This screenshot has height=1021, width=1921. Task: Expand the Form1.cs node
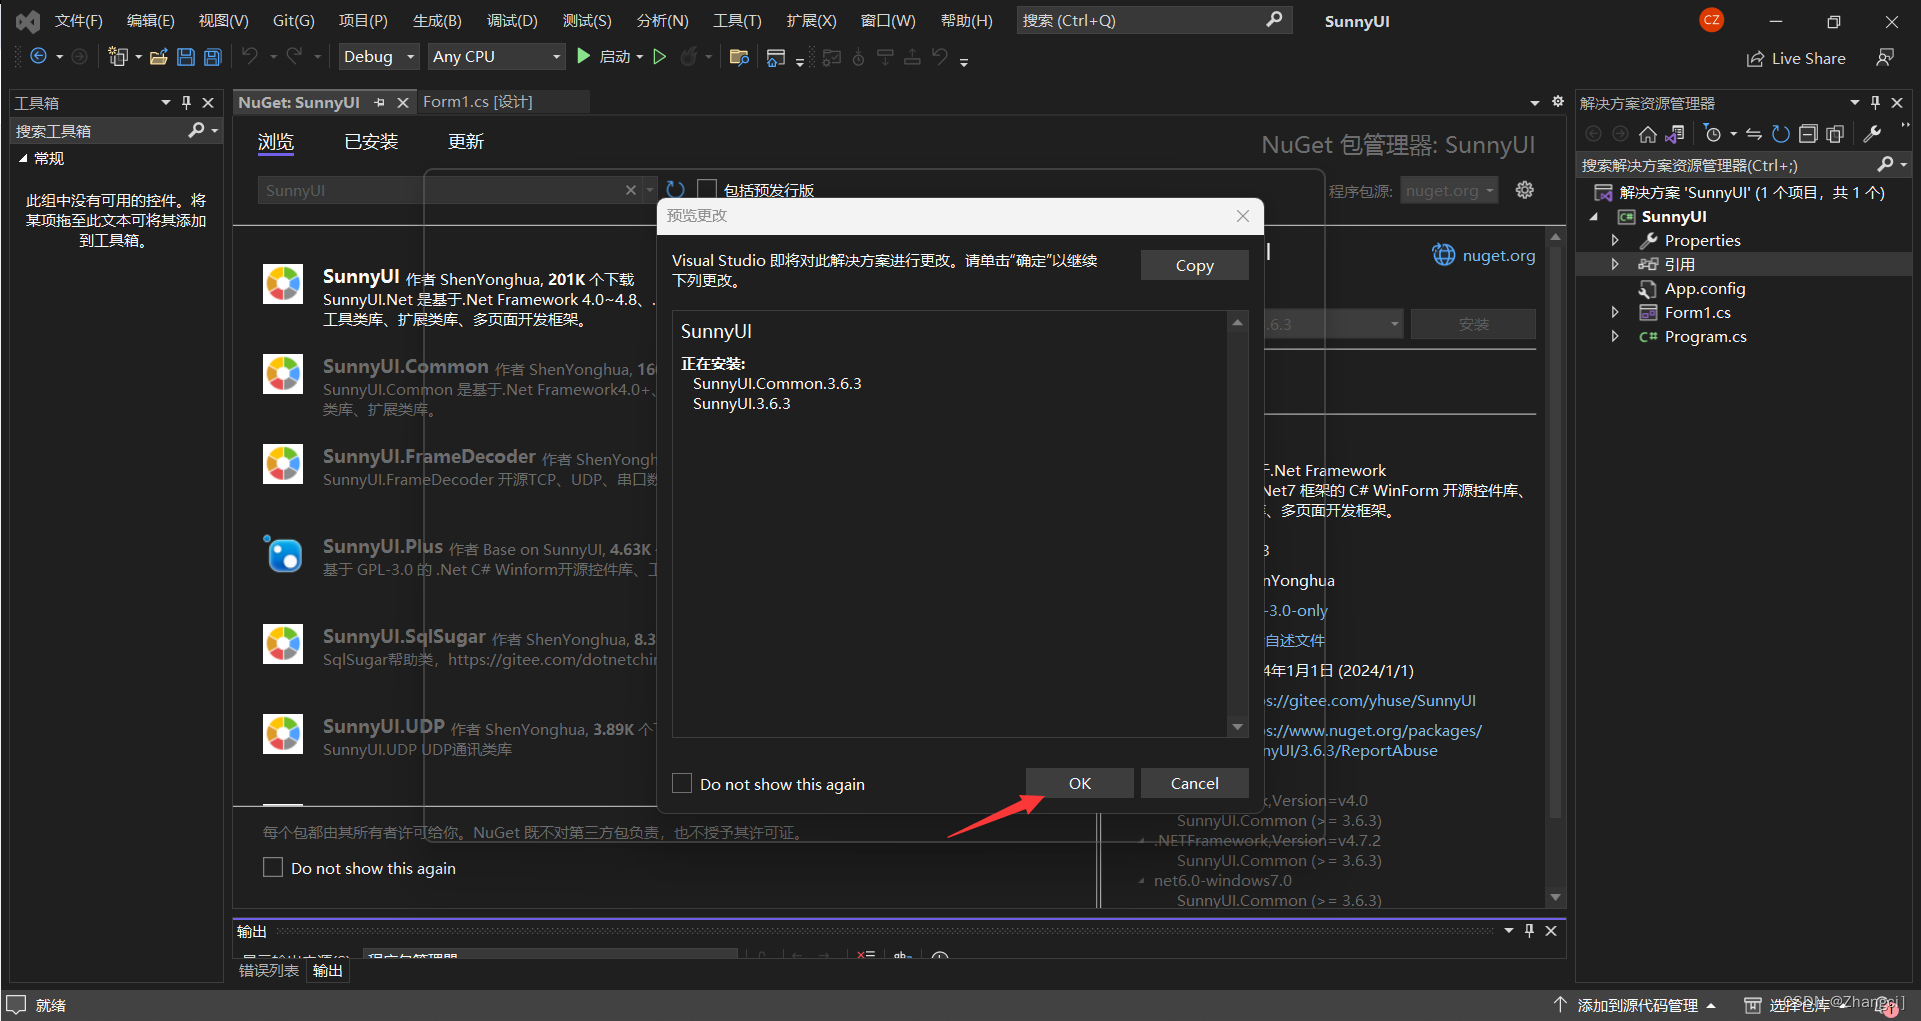[x=1615, y=312]
